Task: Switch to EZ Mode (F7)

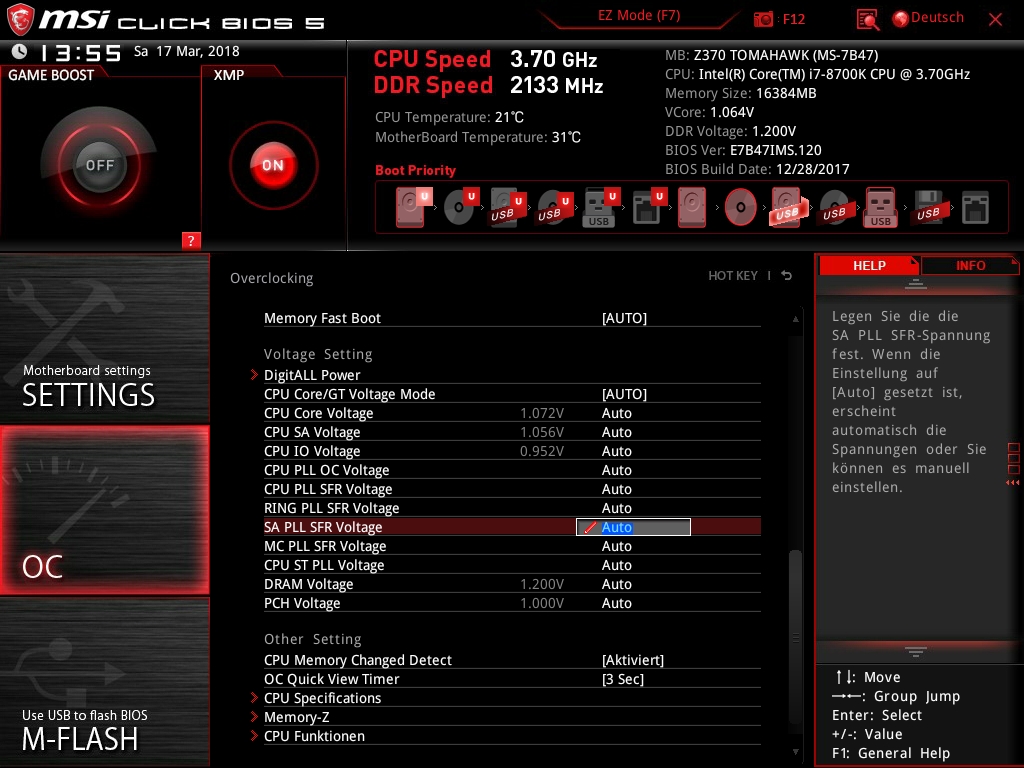Action: (x=639, y=15)
